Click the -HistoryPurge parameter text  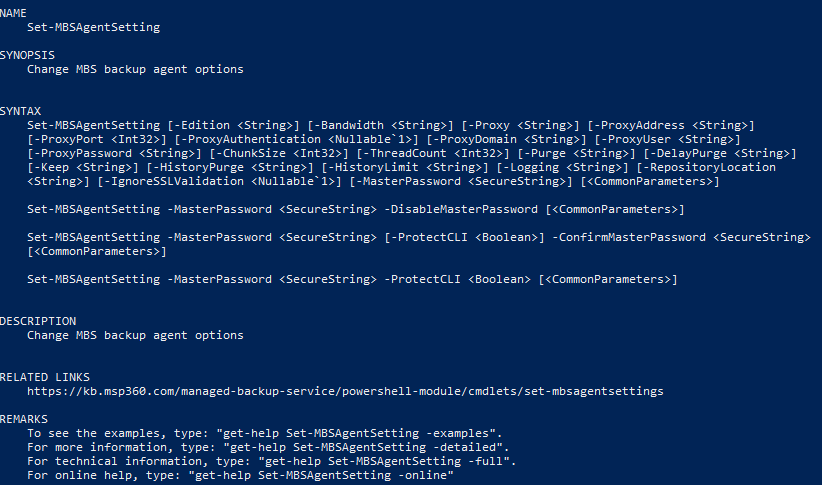coord(198,167)
